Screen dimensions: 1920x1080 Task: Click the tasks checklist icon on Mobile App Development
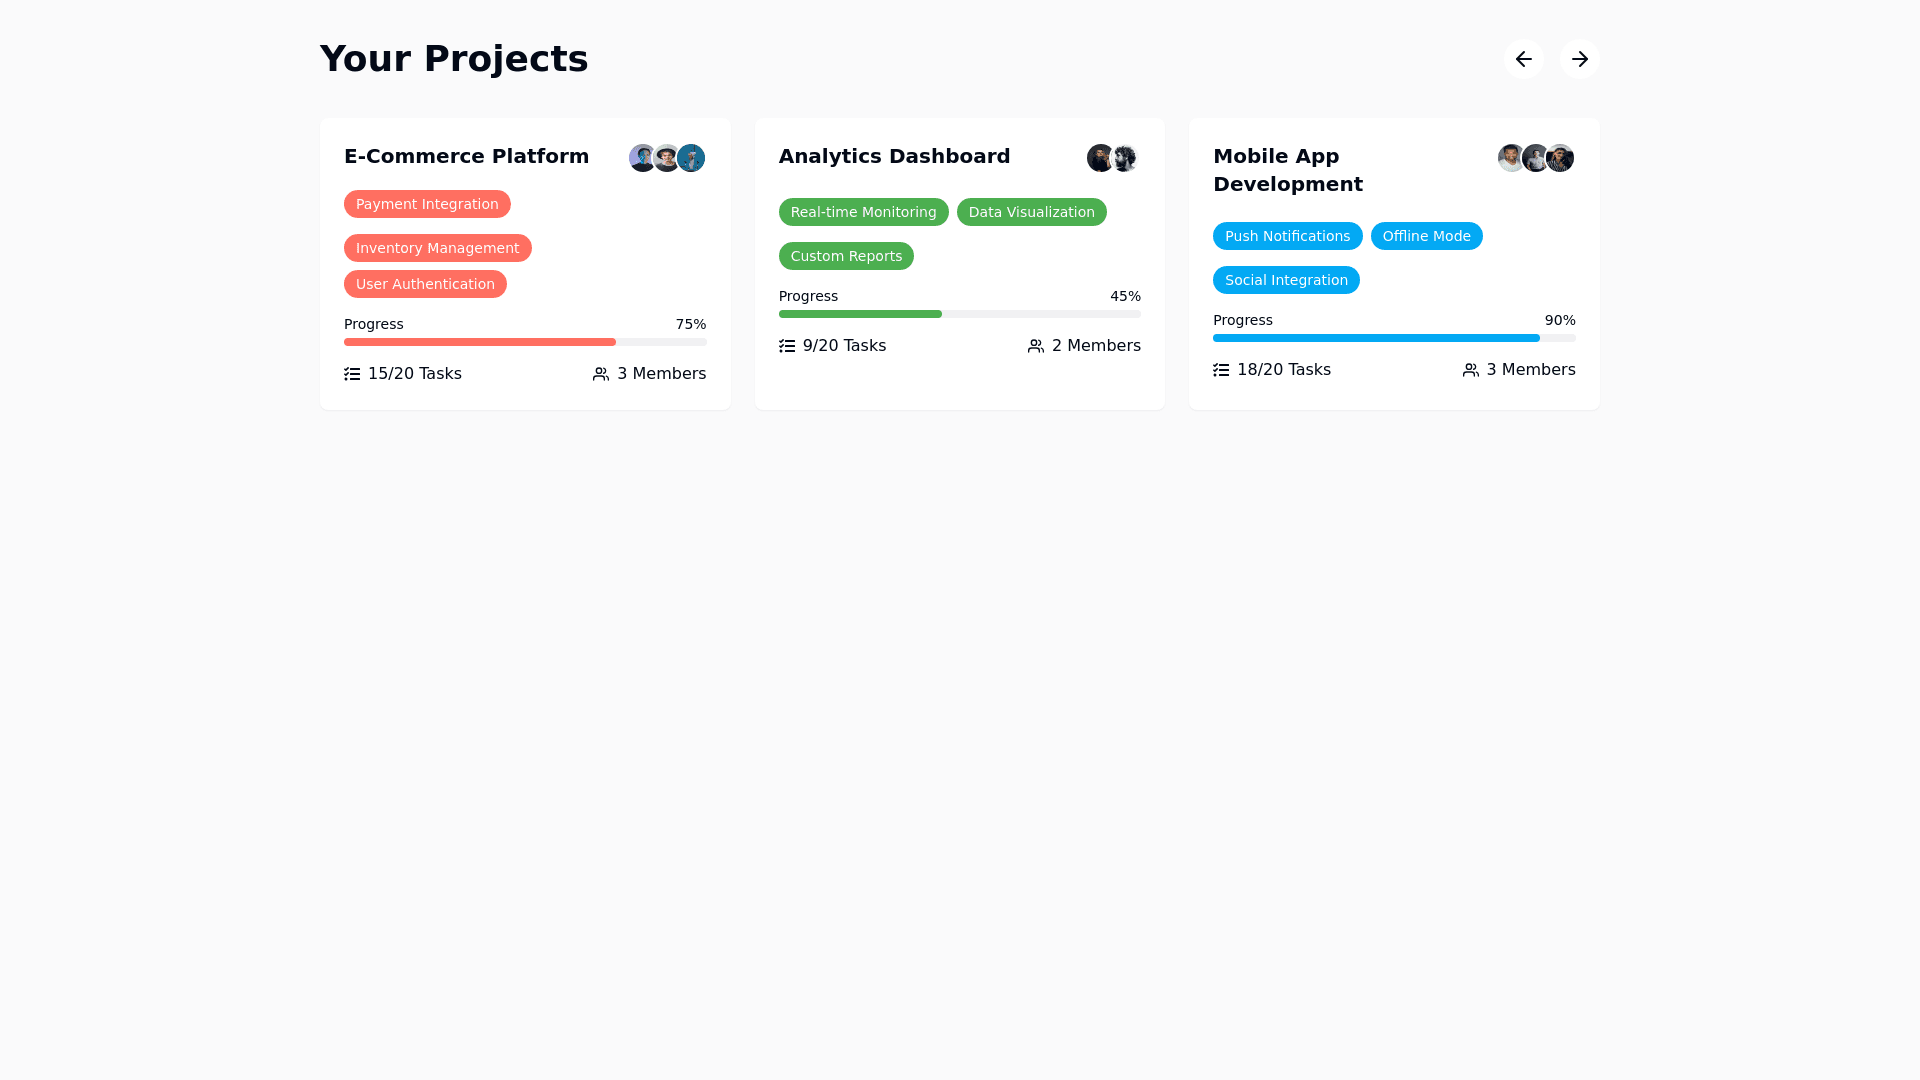coord(1221,370)
